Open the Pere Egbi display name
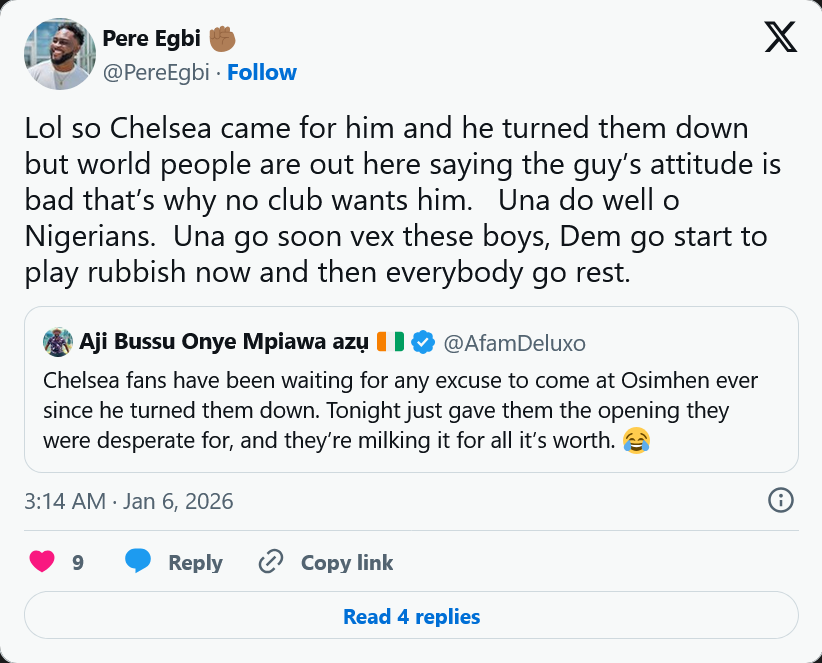The image size is (822, 663). [x=153, y=39]
